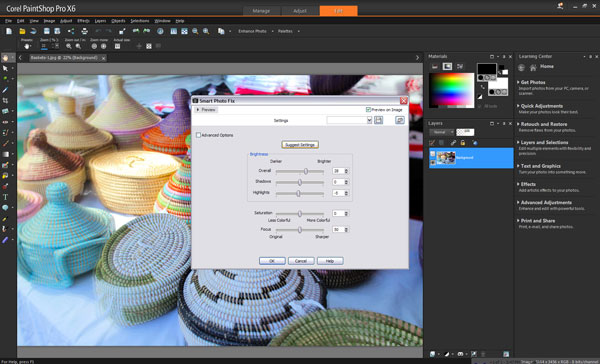600x364 pixels.
Task: Click the Print icon
Action: (x=85, y=31)
